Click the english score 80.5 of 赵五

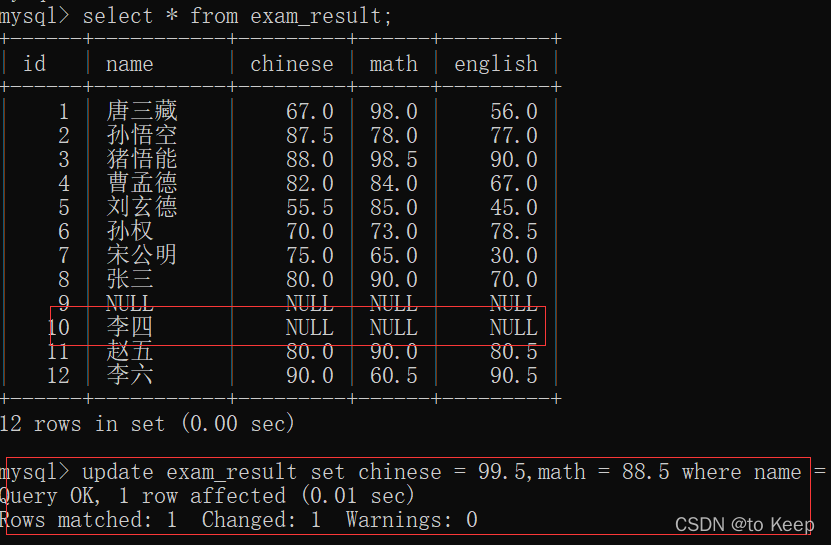(x=514, y=351)
